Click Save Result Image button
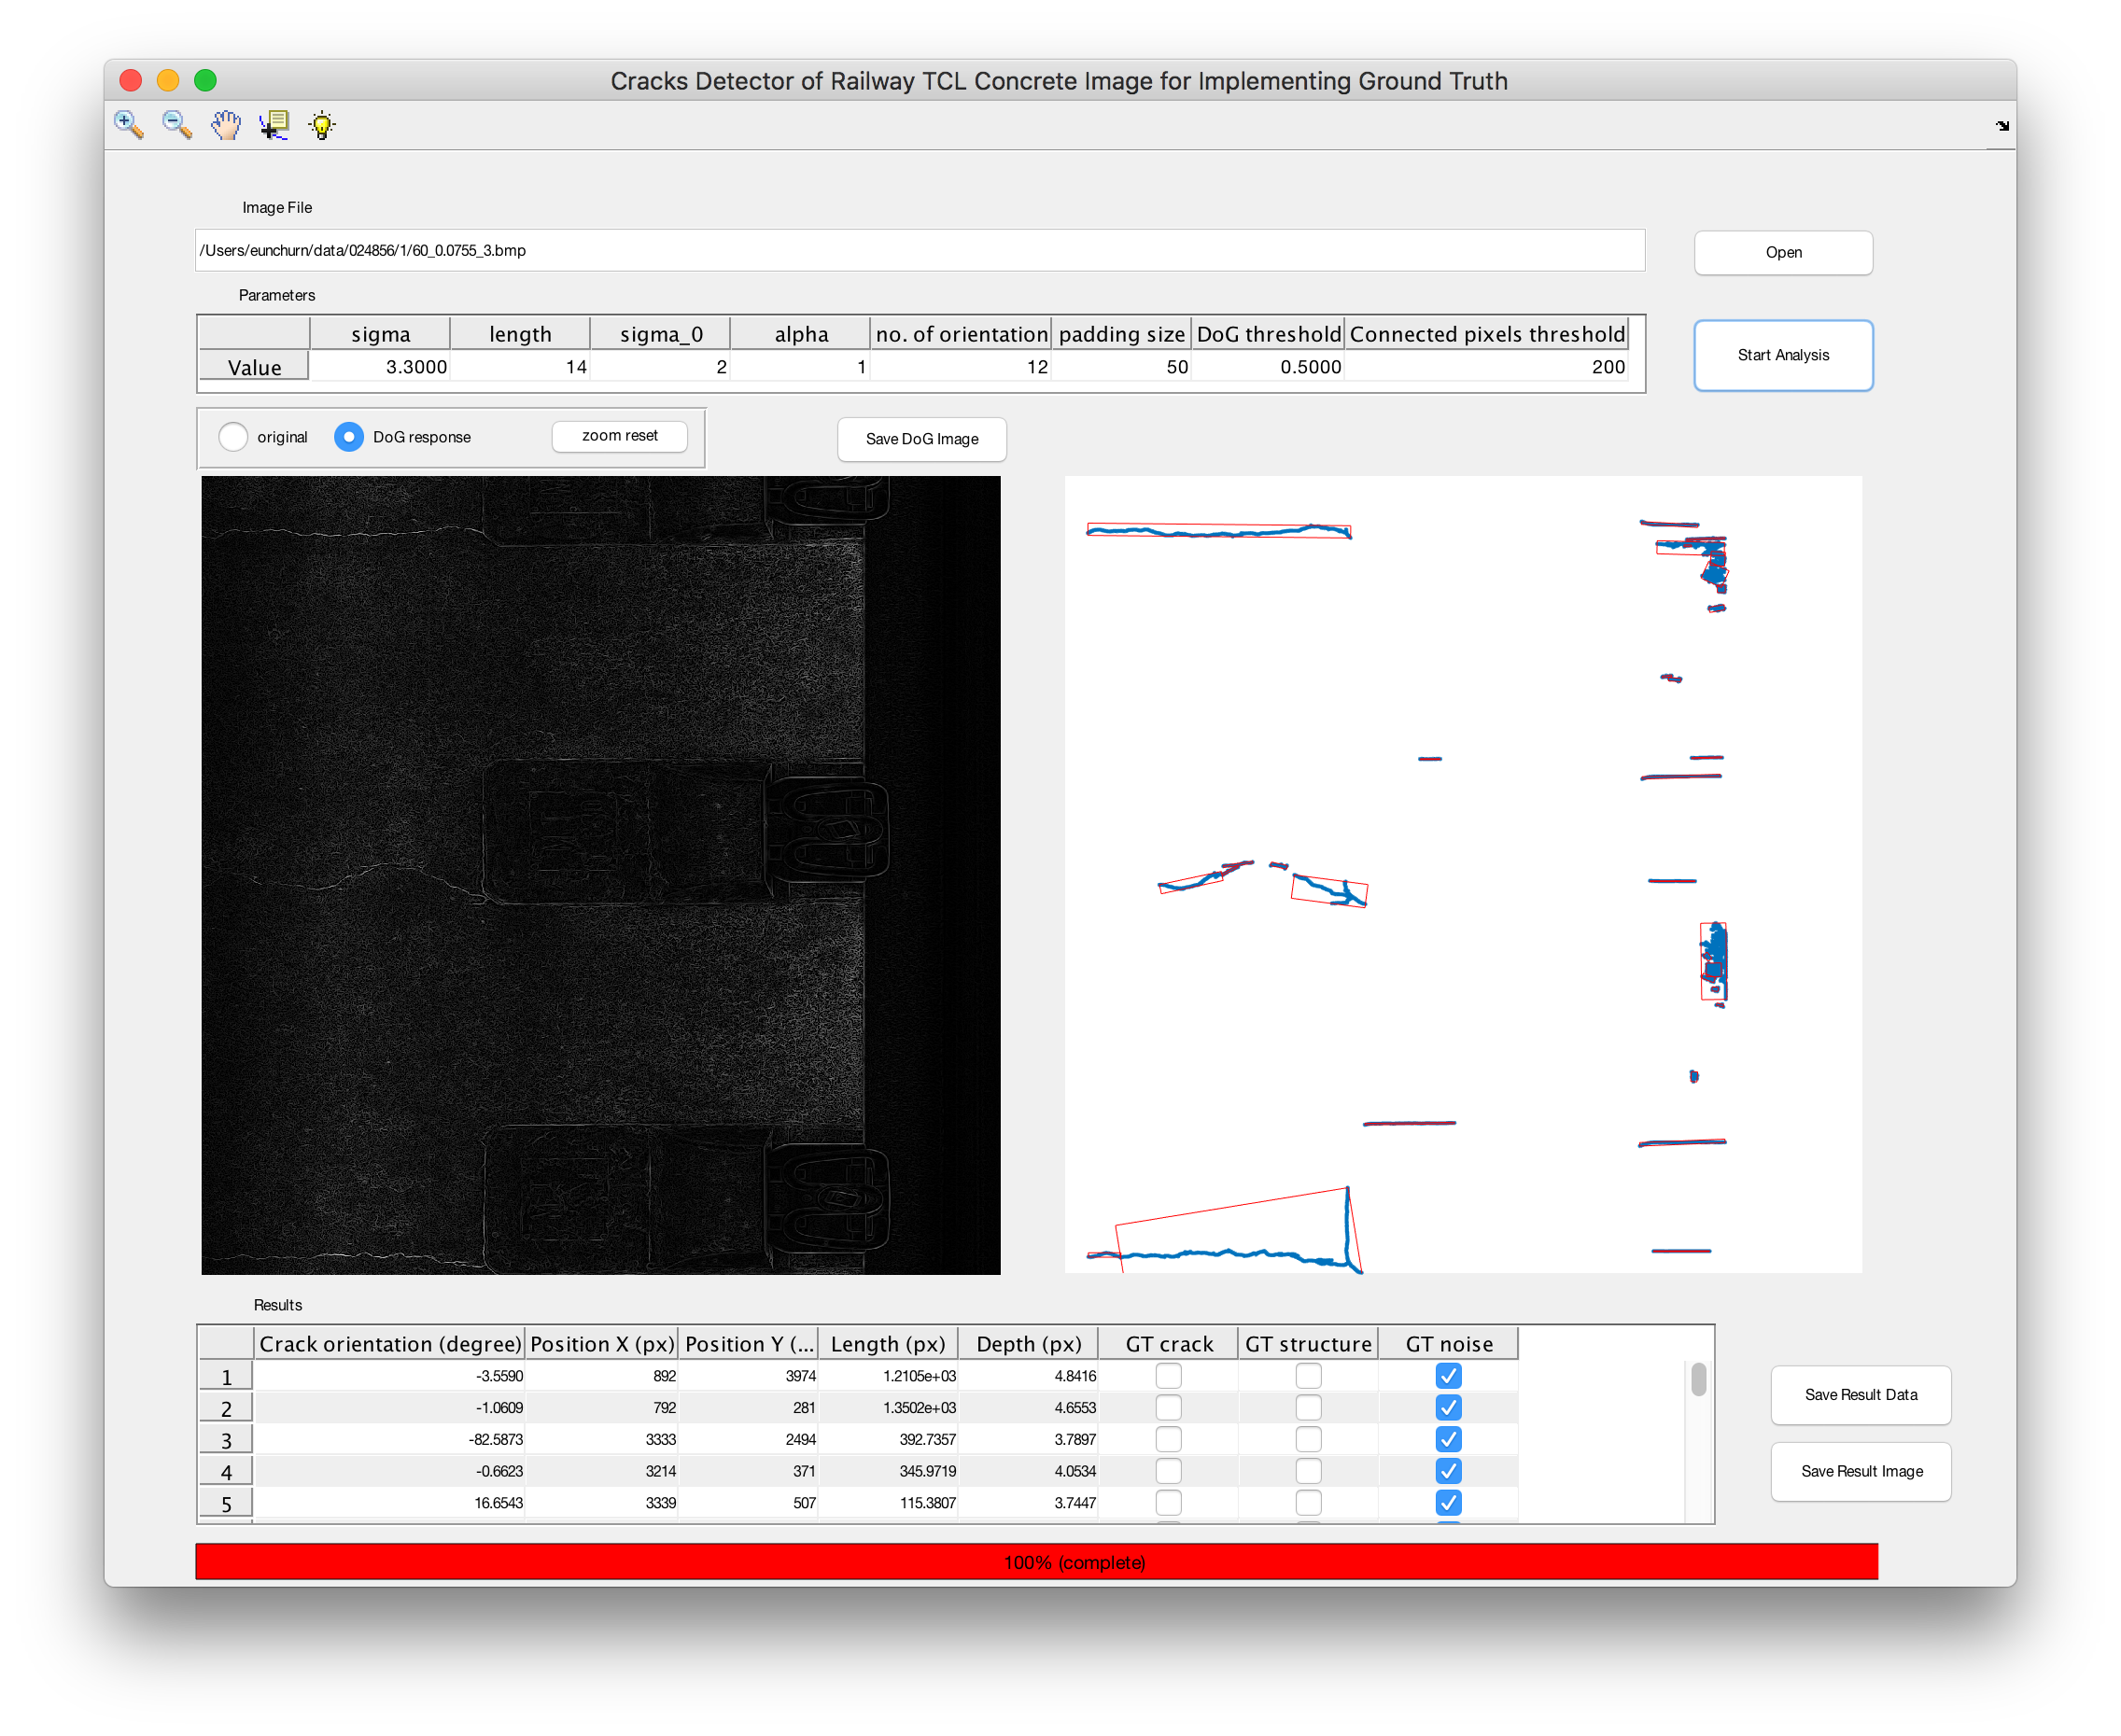Screen dimensions: 2121x1736 pyautogui.click(x=1860, y=1471)
